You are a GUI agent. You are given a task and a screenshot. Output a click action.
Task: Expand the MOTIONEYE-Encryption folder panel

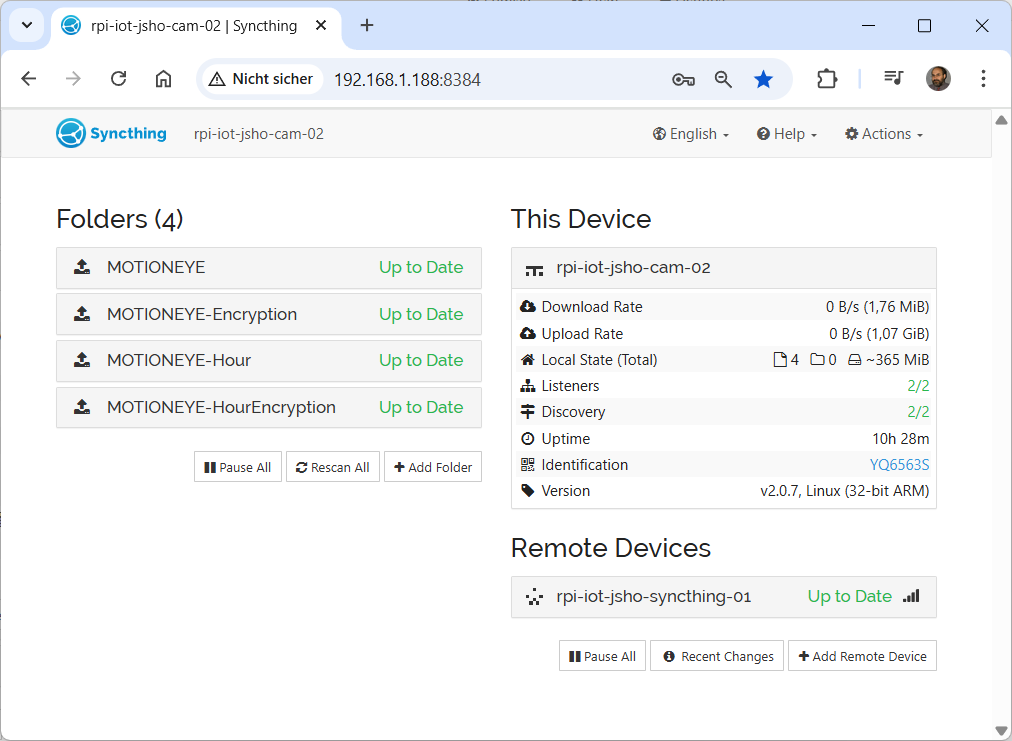point(268,314)
